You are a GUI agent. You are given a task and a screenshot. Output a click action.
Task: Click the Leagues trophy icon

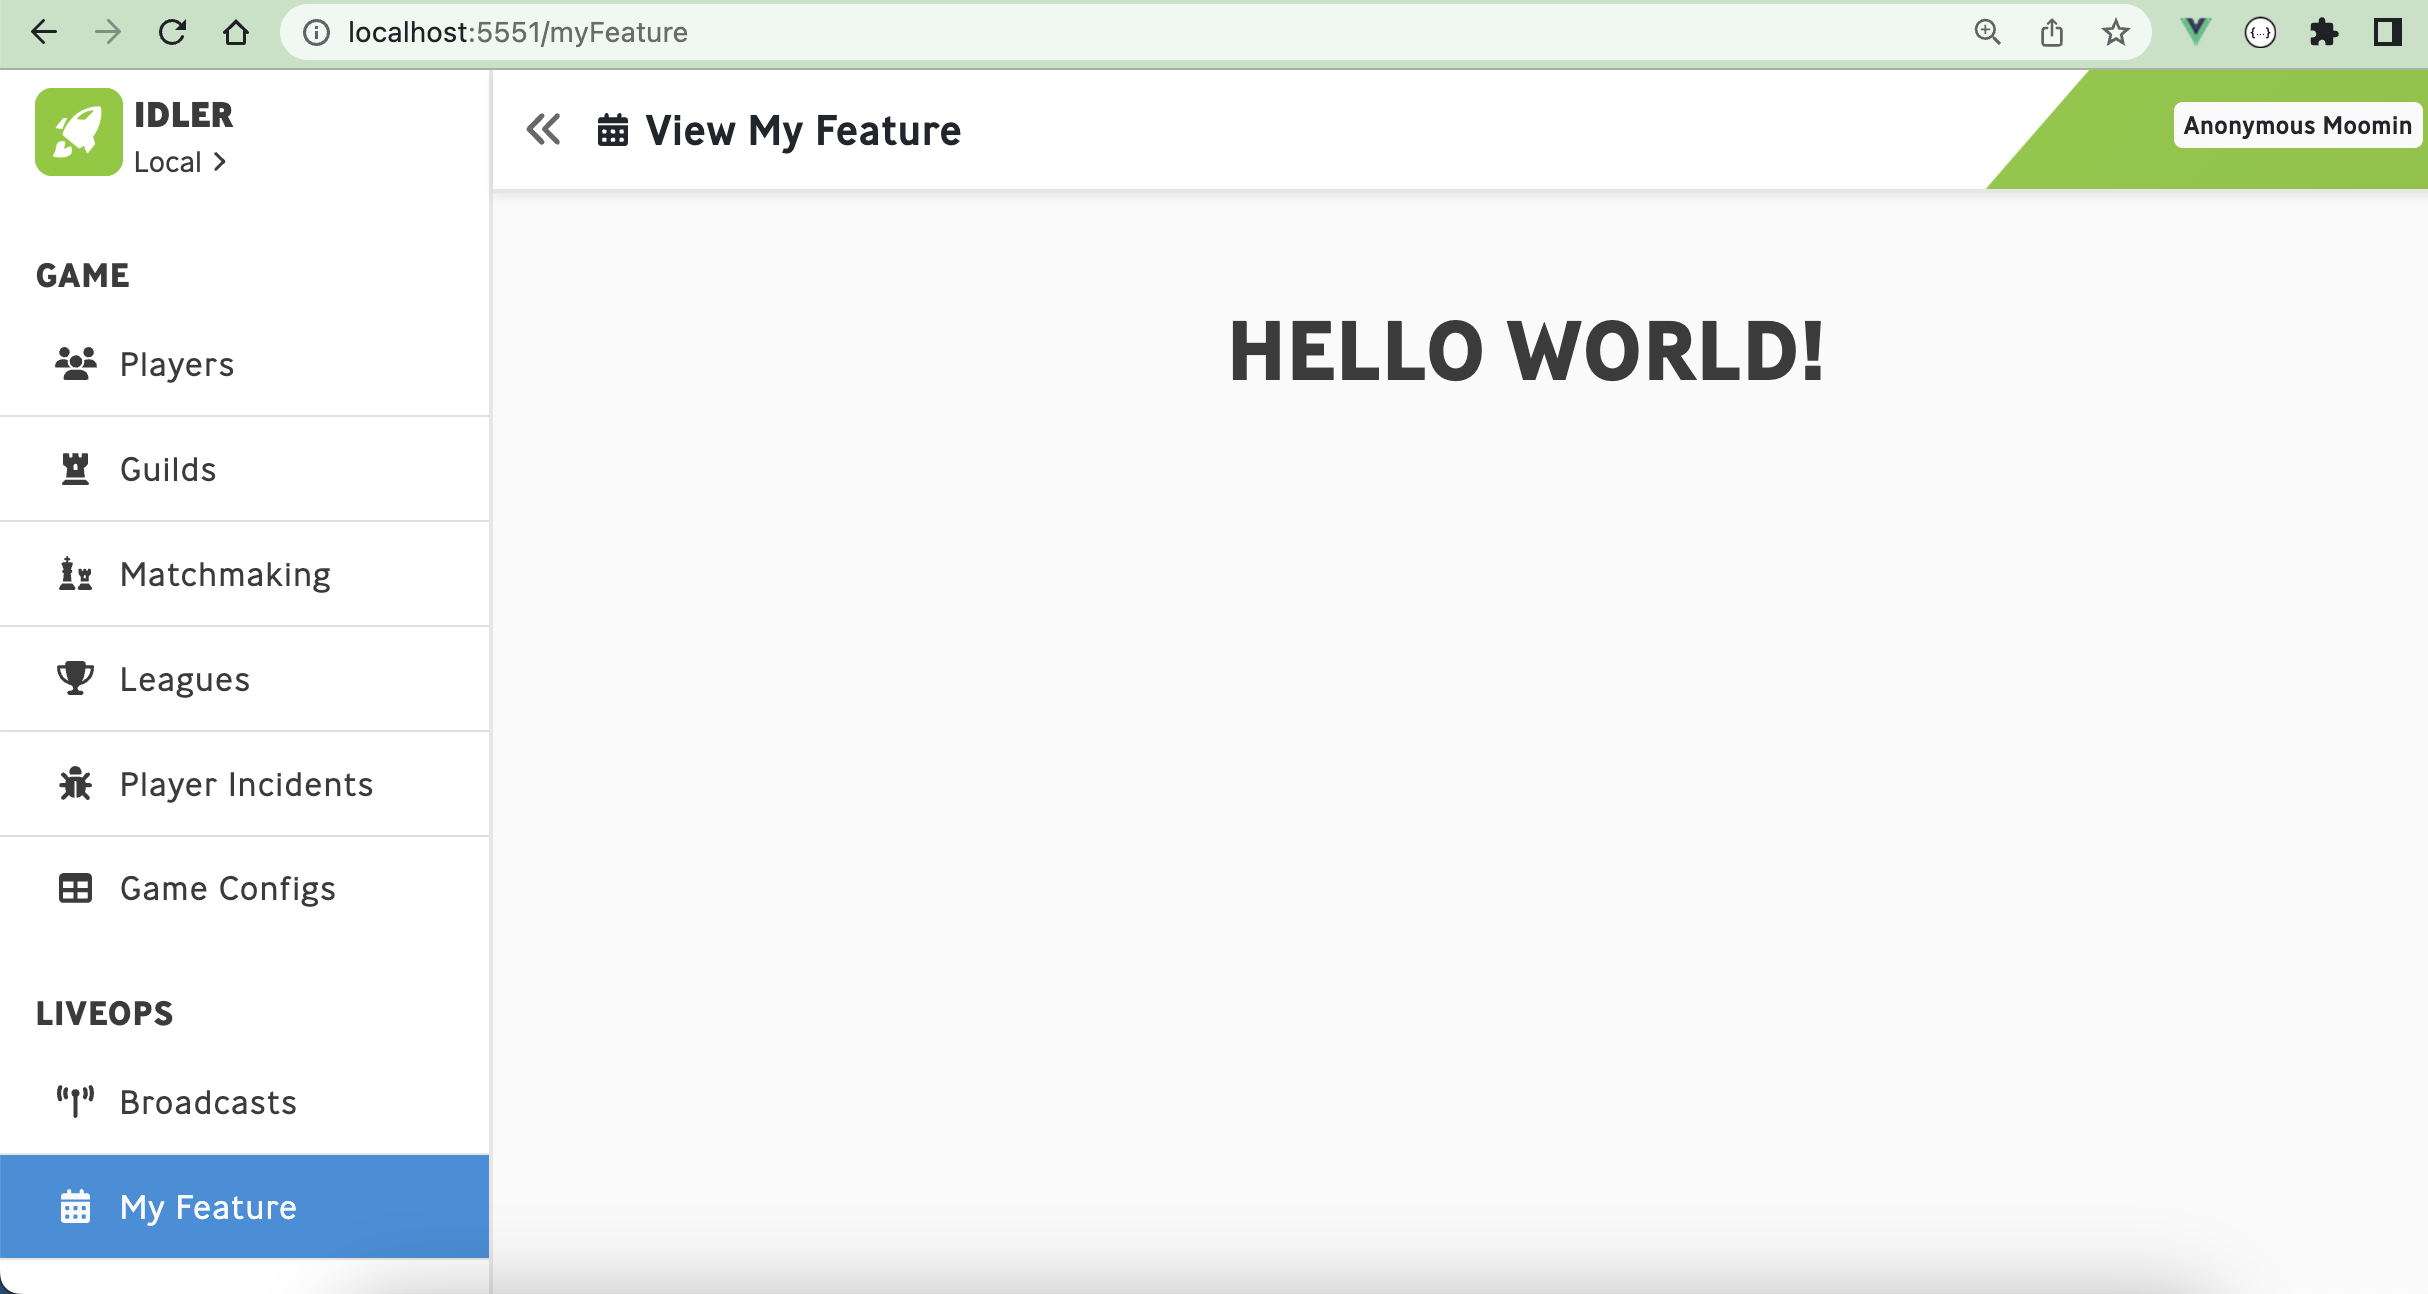(x=74, y=679)
